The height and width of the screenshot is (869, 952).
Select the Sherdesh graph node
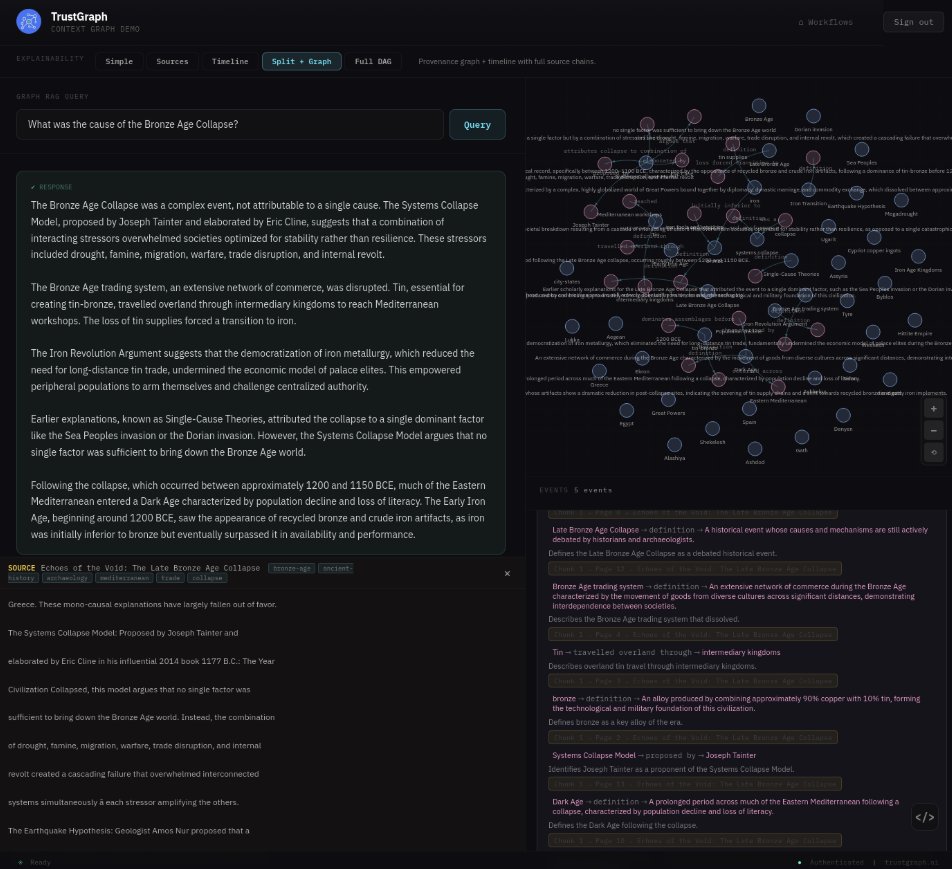(712, 429)
